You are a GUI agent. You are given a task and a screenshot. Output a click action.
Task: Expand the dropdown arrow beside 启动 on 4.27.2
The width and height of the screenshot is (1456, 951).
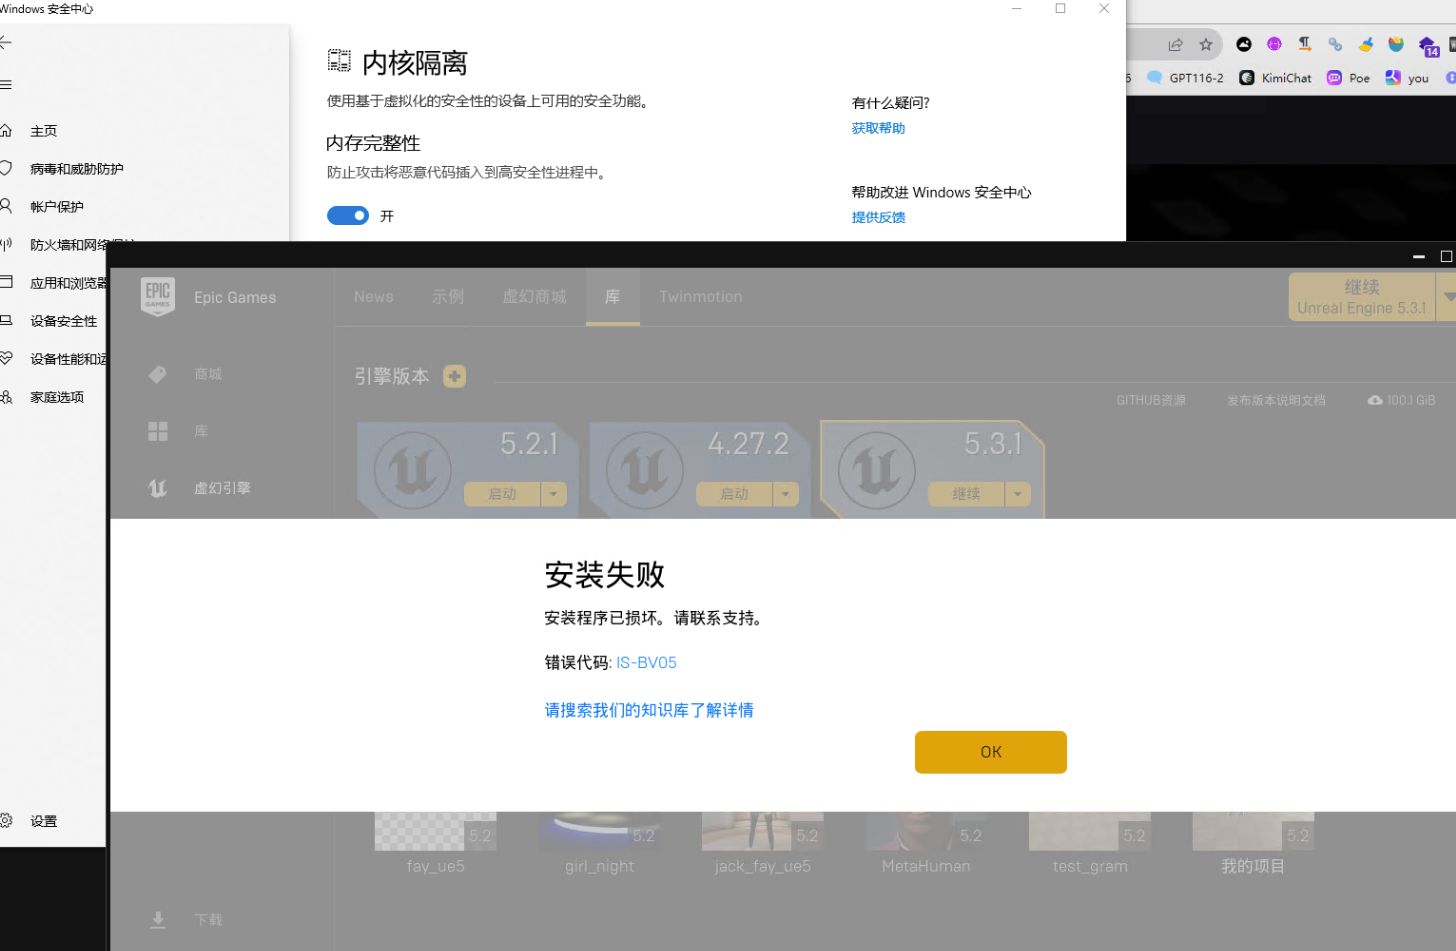[x=786, y=494]
